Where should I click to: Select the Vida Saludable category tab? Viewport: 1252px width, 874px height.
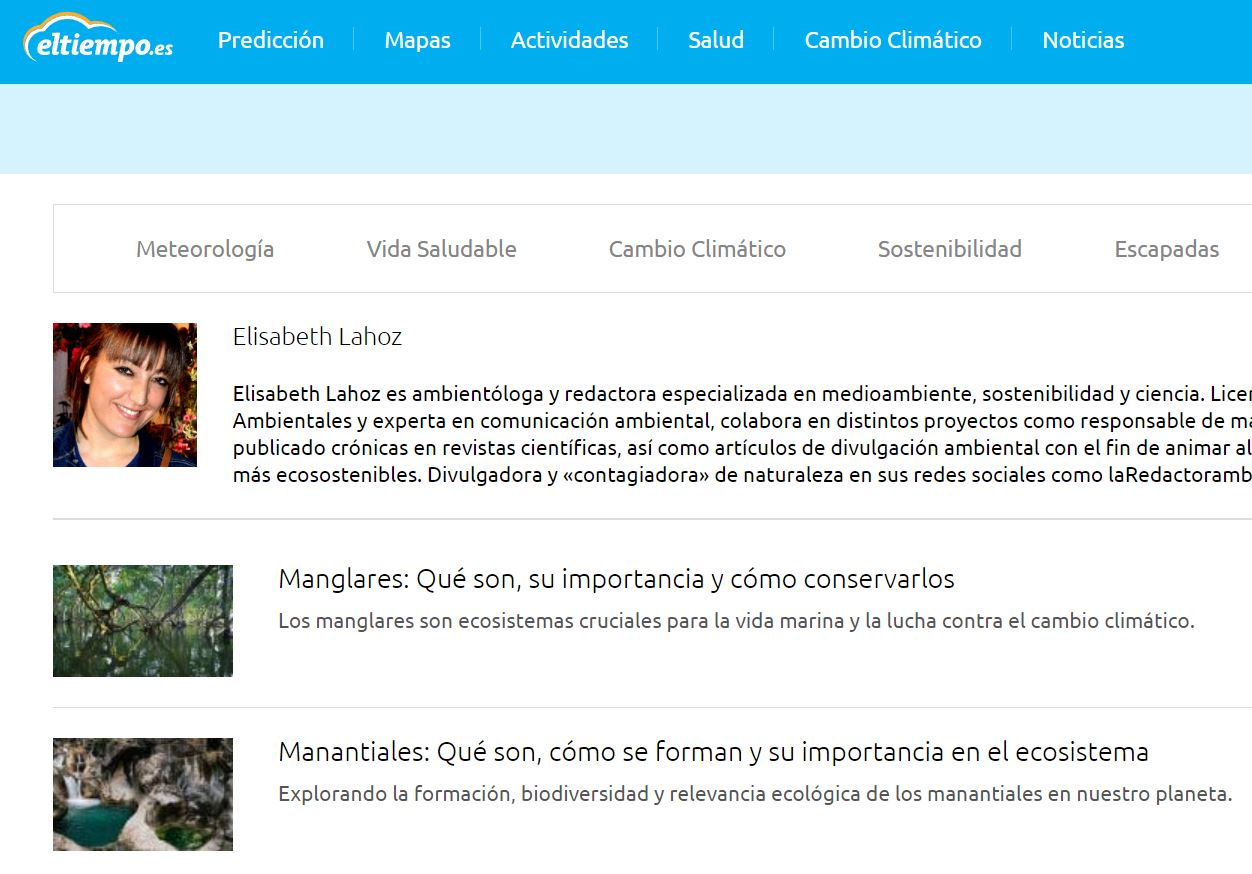tap(441, 249)
